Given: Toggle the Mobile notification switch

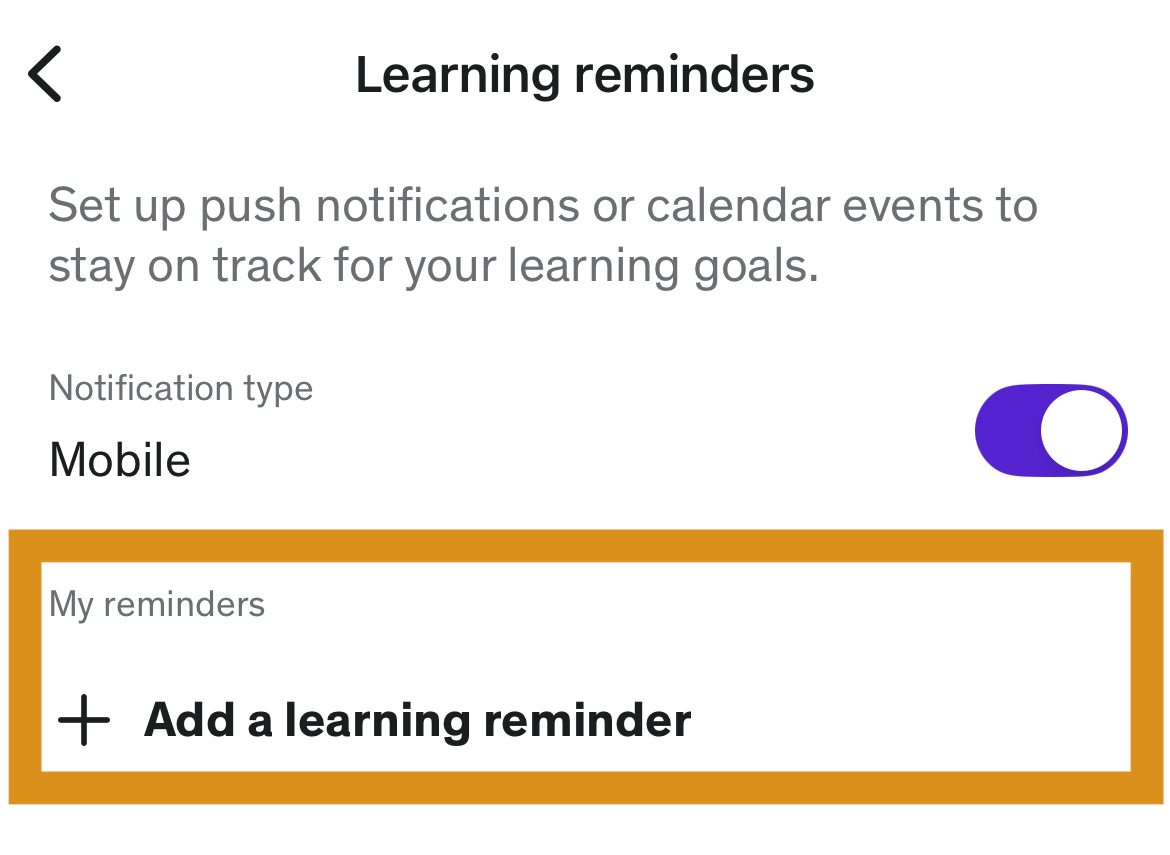Looking at the screenshot, I should pos(1051,430).
